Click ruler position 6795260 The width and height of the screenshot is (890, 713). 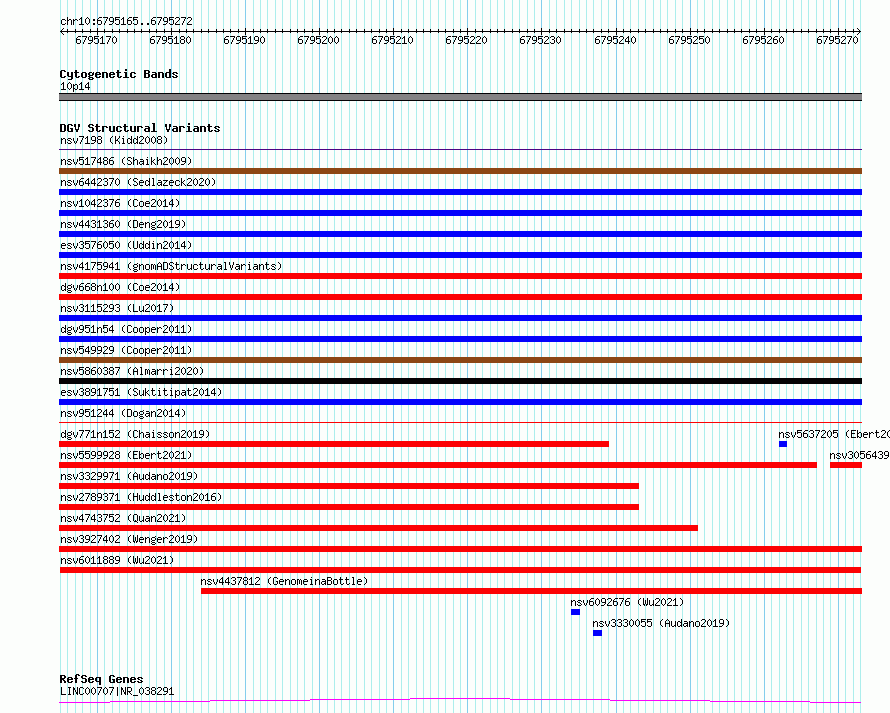(763, 40)
